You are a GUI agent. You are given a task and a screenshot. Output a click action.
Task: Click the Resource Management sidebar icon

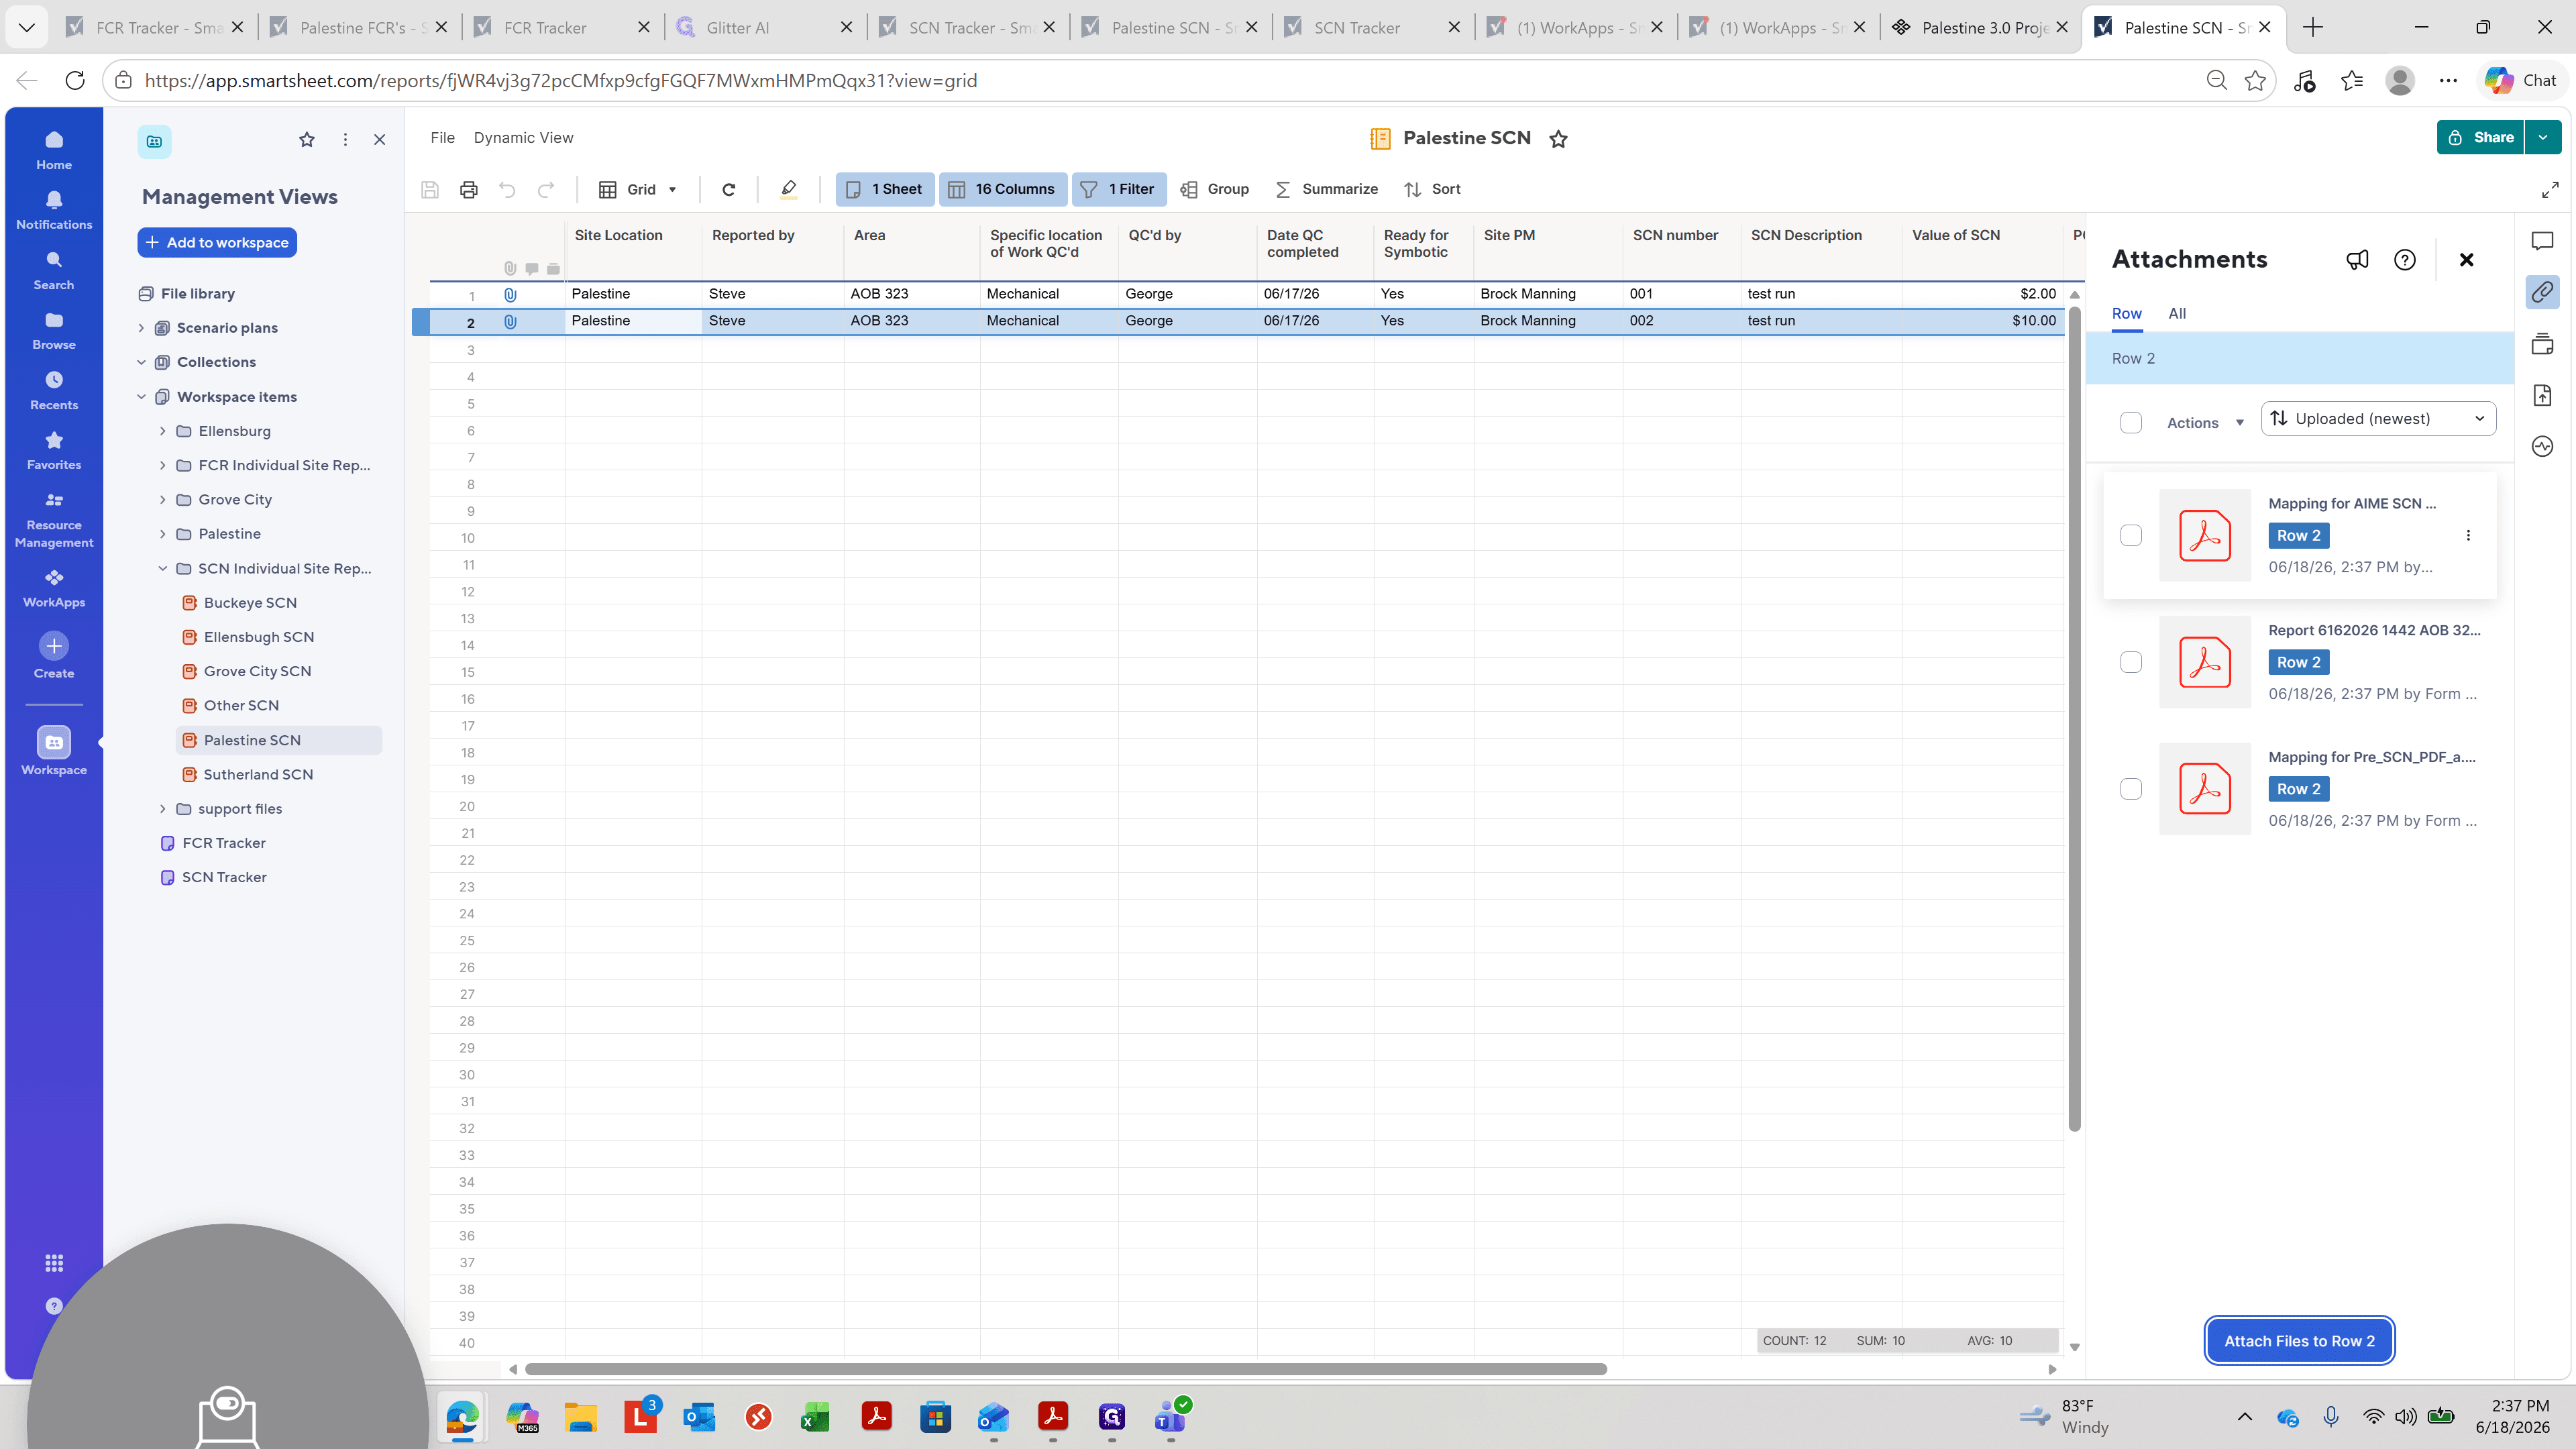[54, 520]
